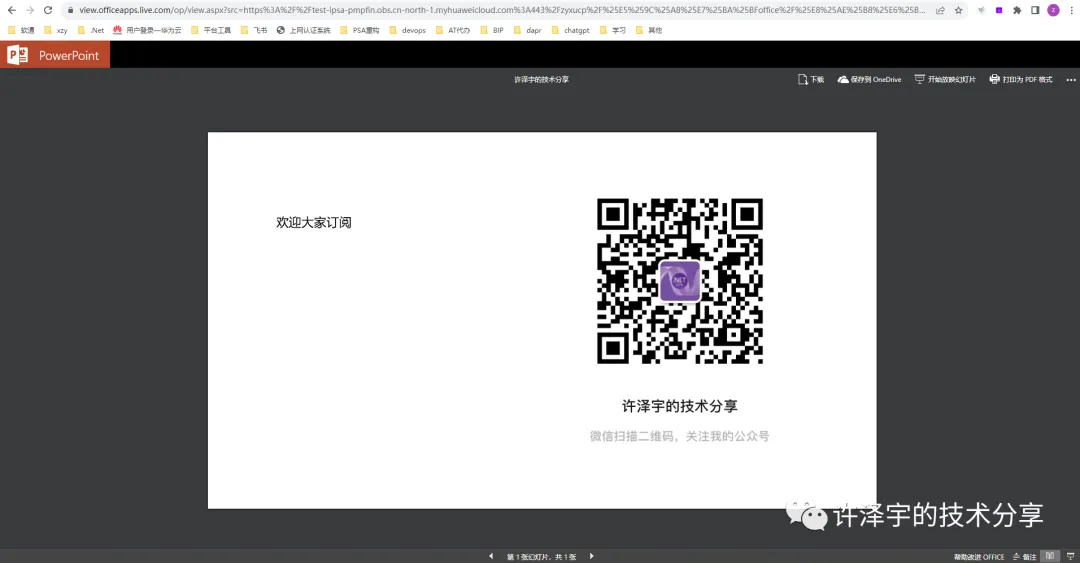Go to previous slide arrow
The height and width of the screenshot is (563, 1080).
[491, 556]
